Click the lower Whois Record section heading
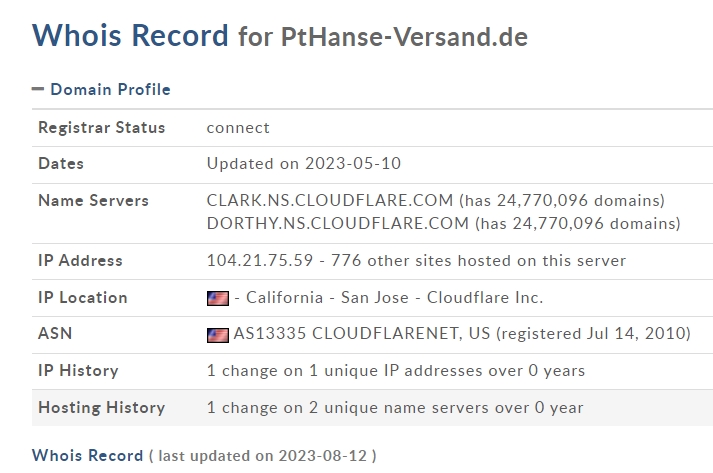Screen dimensions: 713x473 tap(87, 455)
